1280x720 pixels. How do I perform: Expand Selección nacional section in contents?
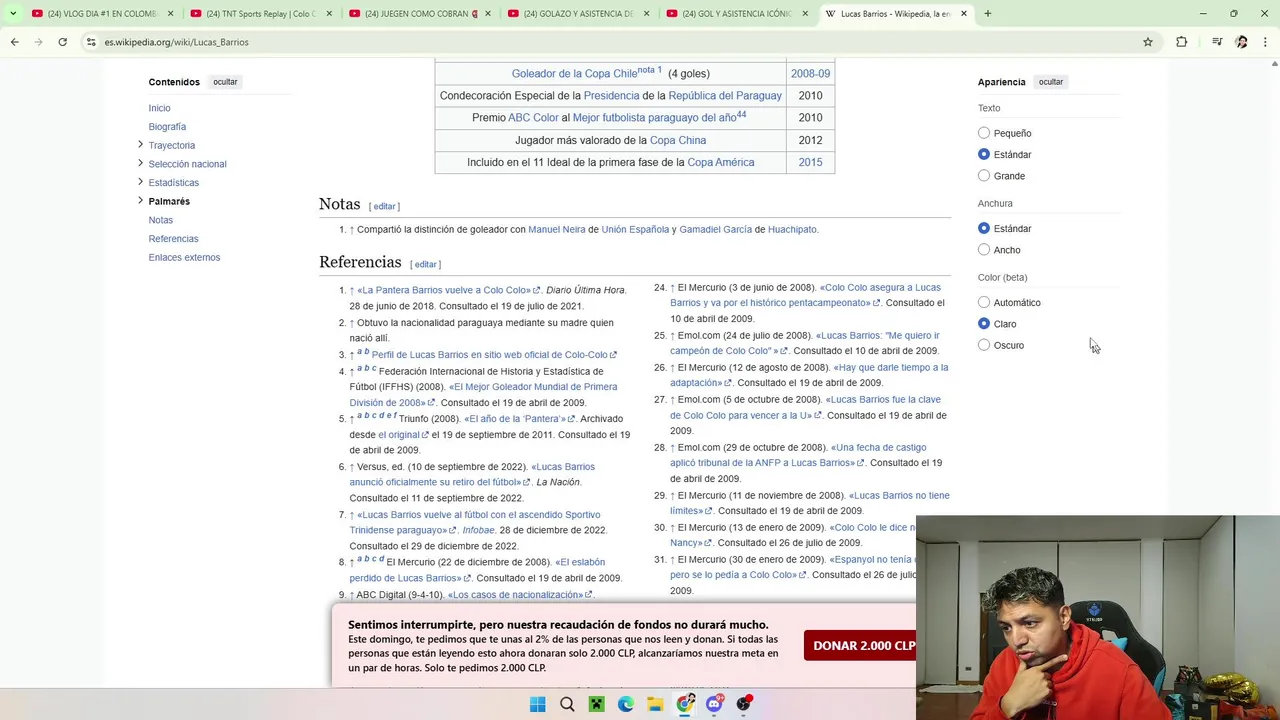click(140, 164)
